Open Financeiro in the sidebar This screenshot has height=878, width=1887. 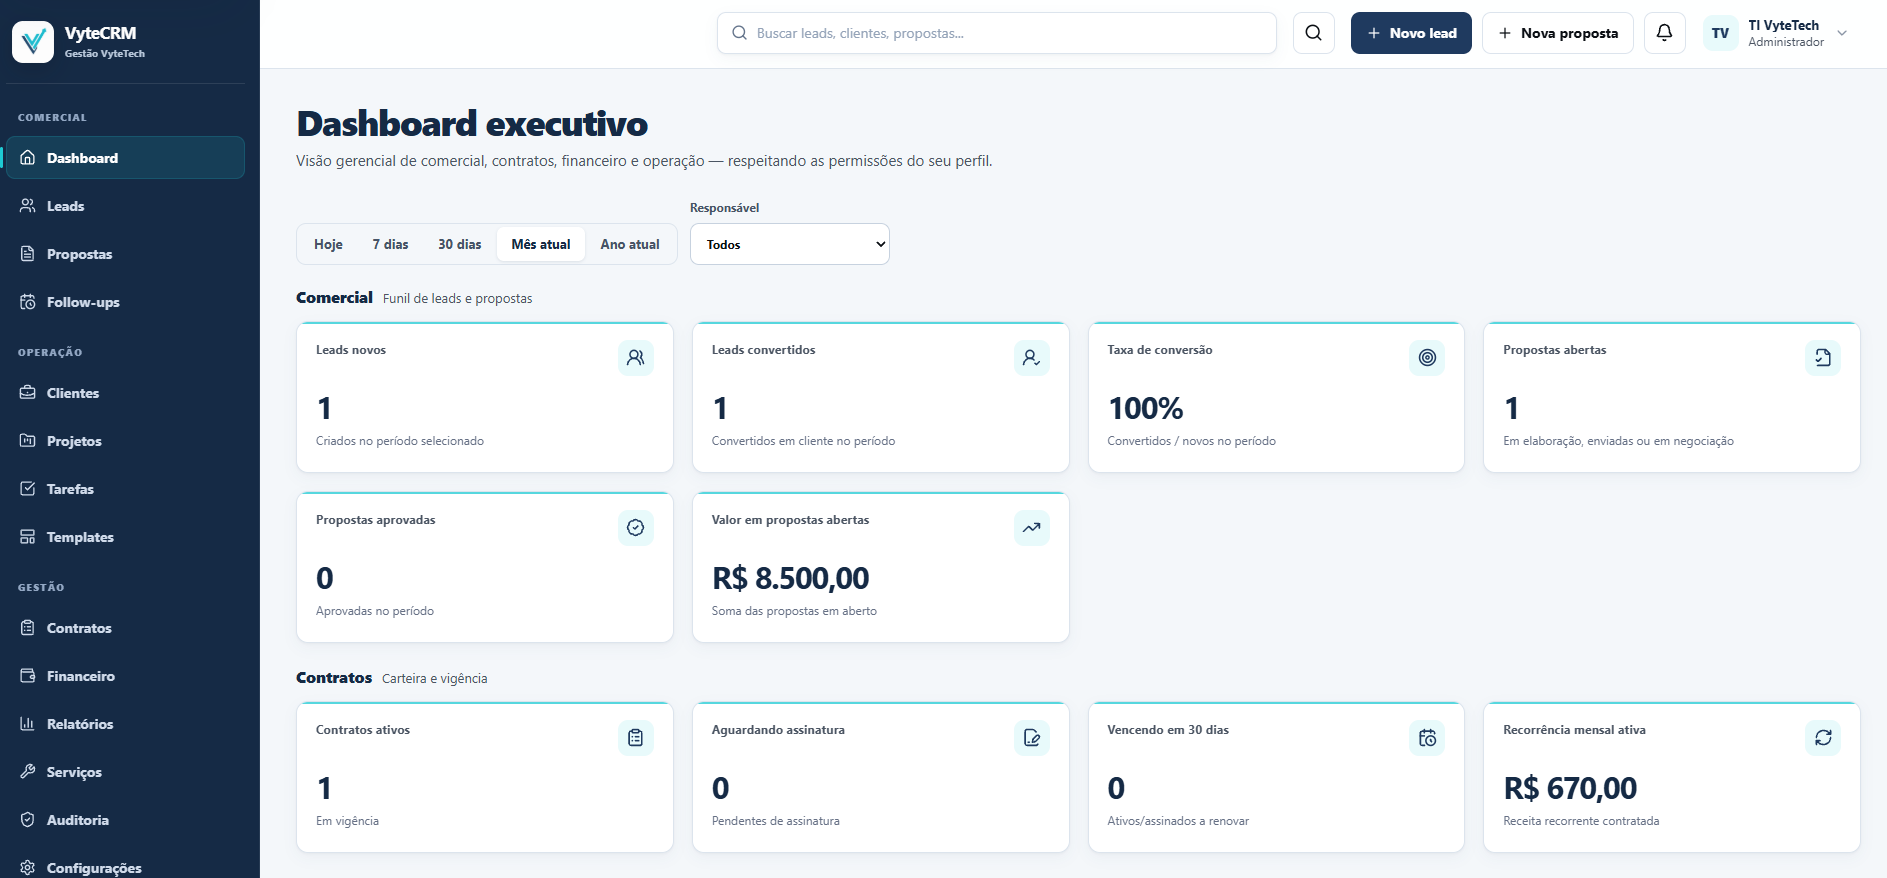(125, 676)
